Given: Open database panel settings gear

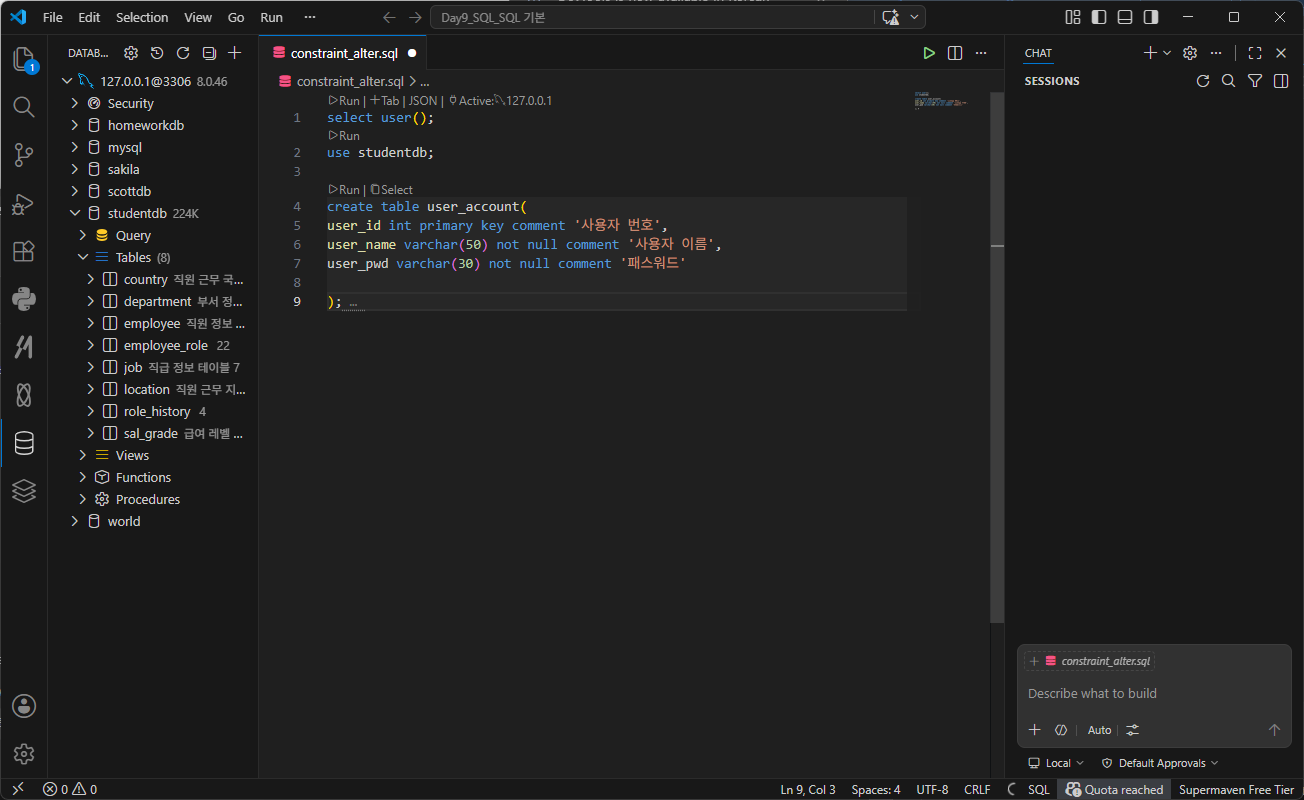Looking at the screenshot, I should tap(131, 53).
